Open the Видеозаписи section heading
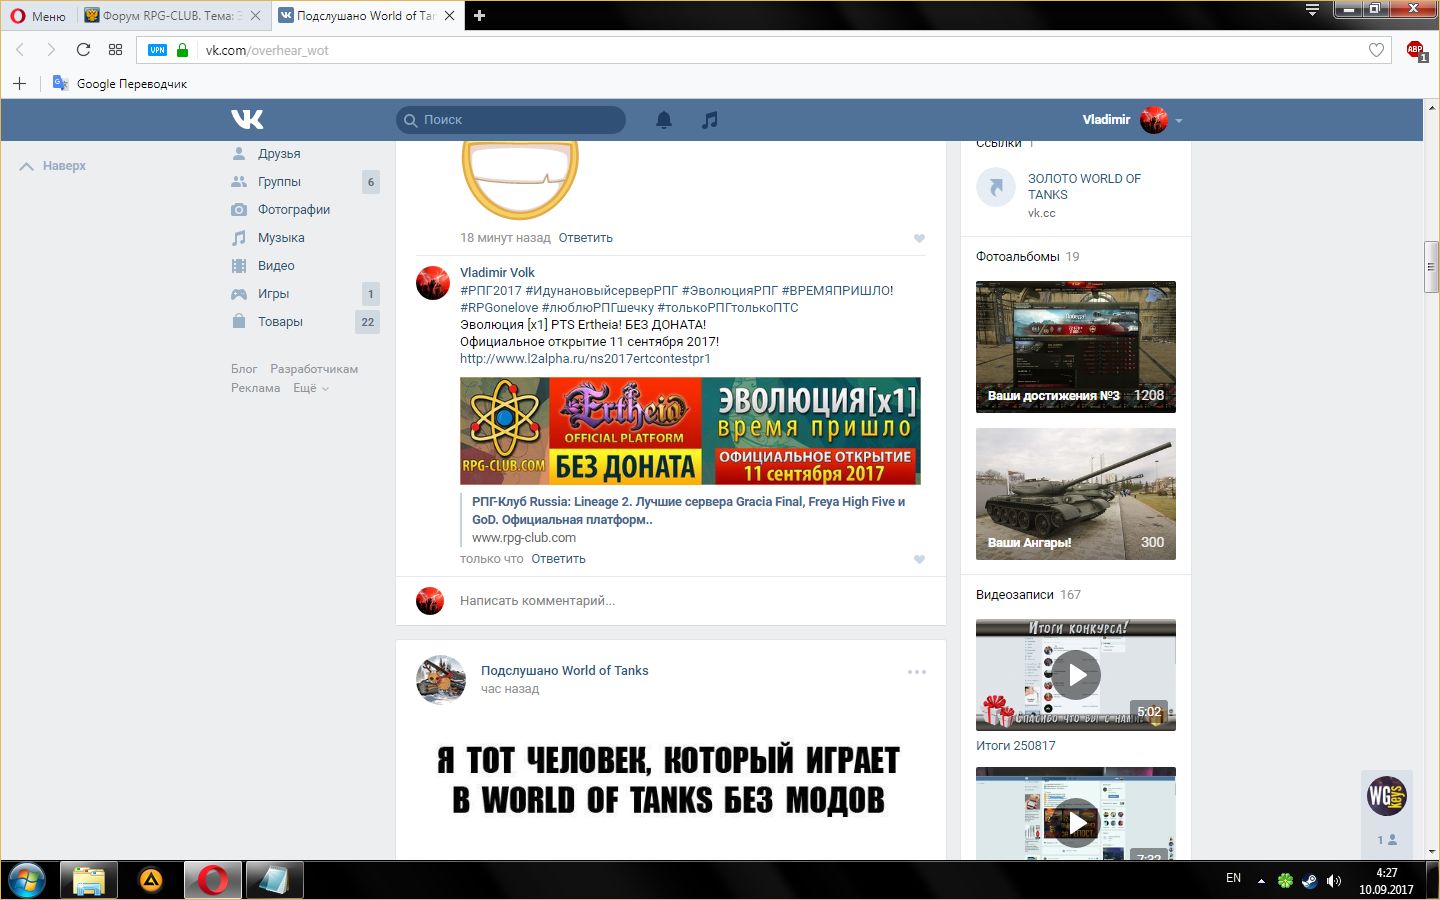Image resolution: width=1440 pixels, height=900 pixels. click(x=1015, y=595)
